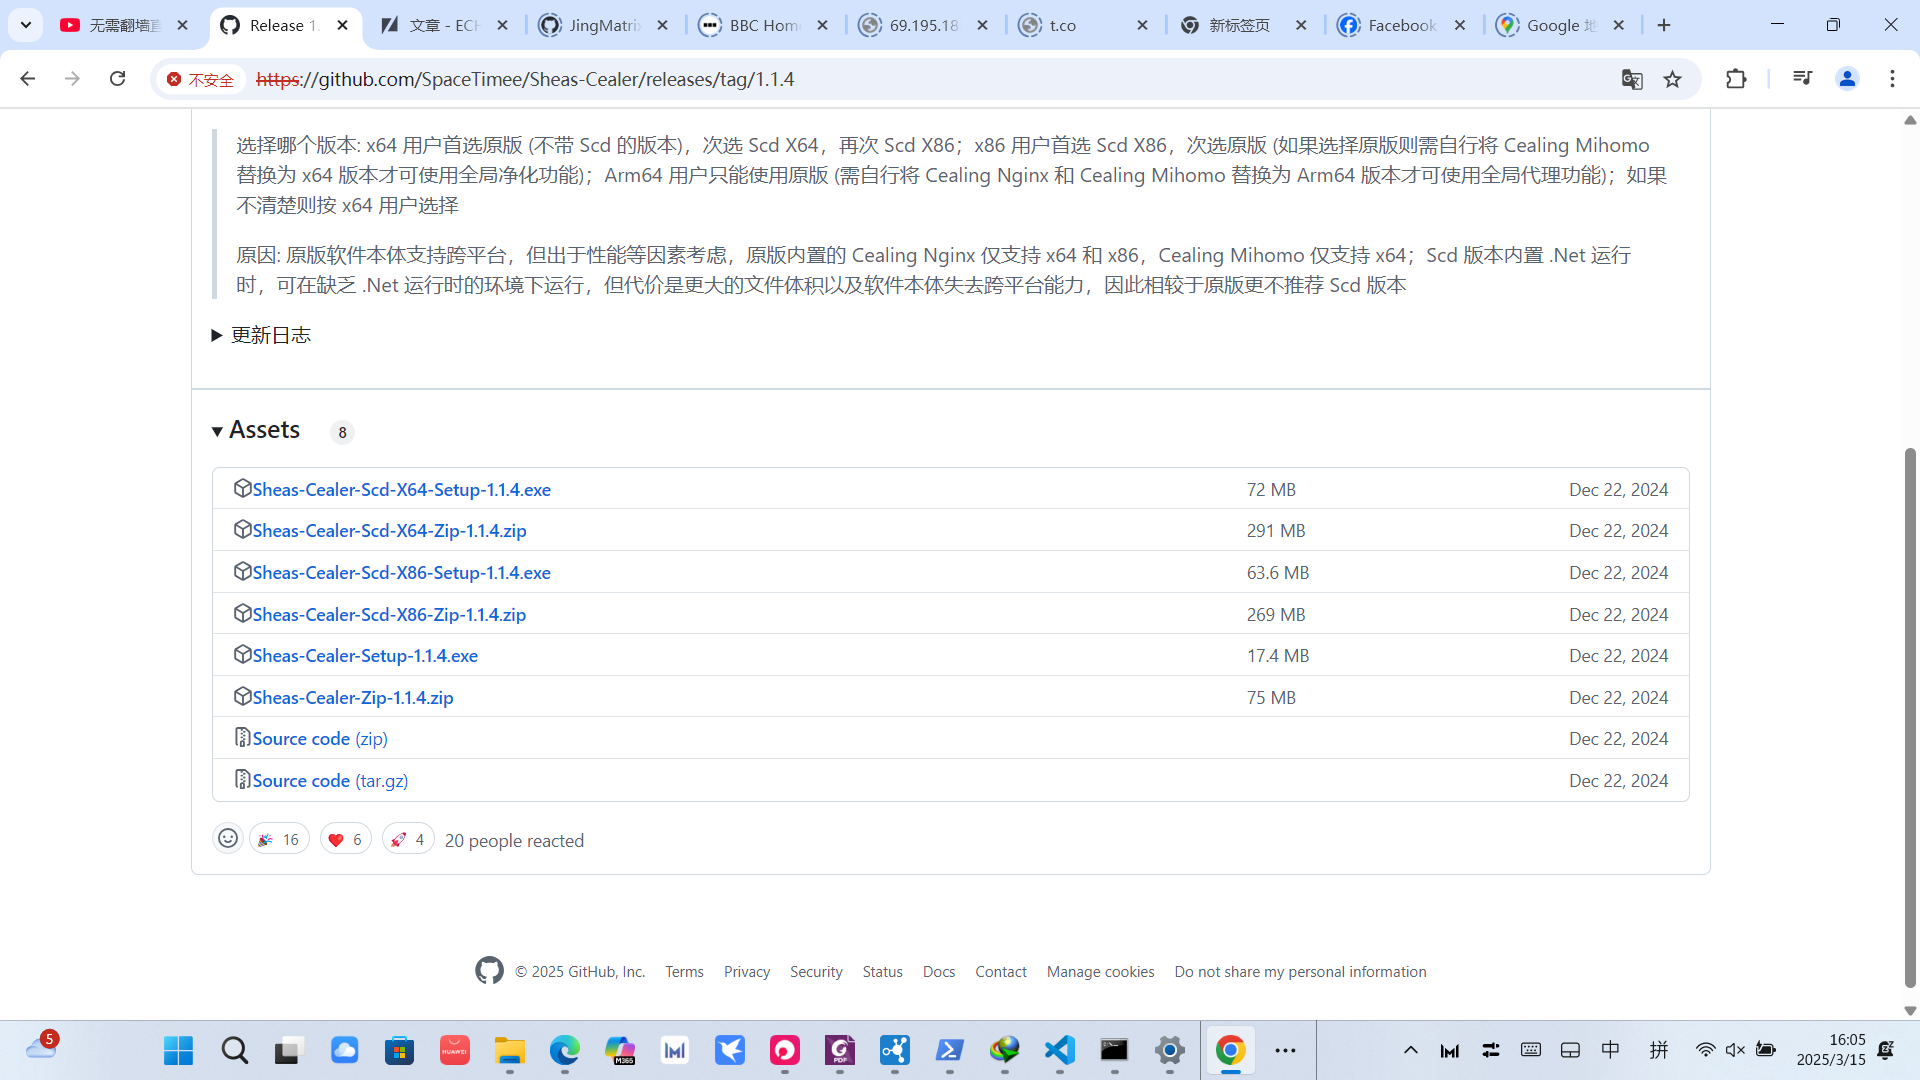Open tab search dropdown arrow

coord(26,25)
